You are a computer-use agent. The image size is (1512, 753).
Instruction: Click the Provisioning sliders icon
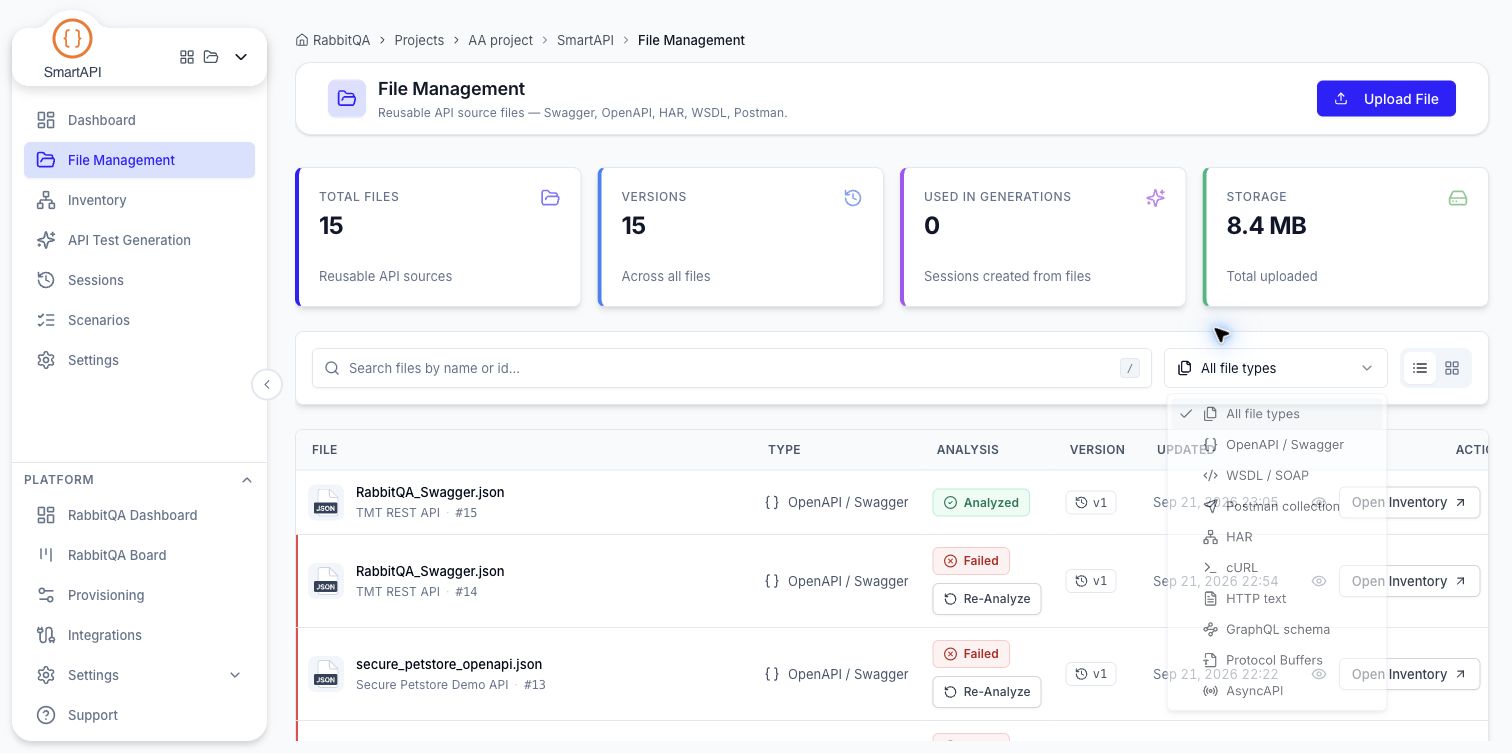coord(46,595)
